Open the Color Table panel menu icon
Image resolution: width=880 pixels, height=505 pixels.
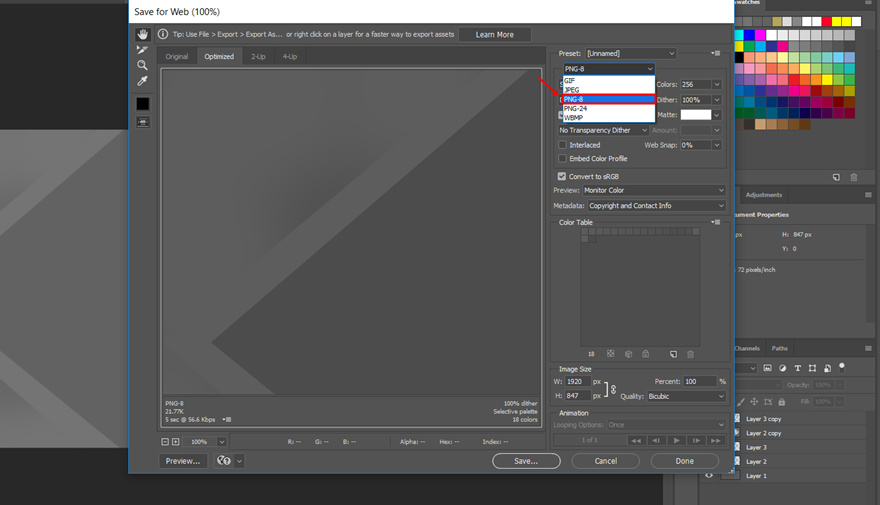click(716, 222)
